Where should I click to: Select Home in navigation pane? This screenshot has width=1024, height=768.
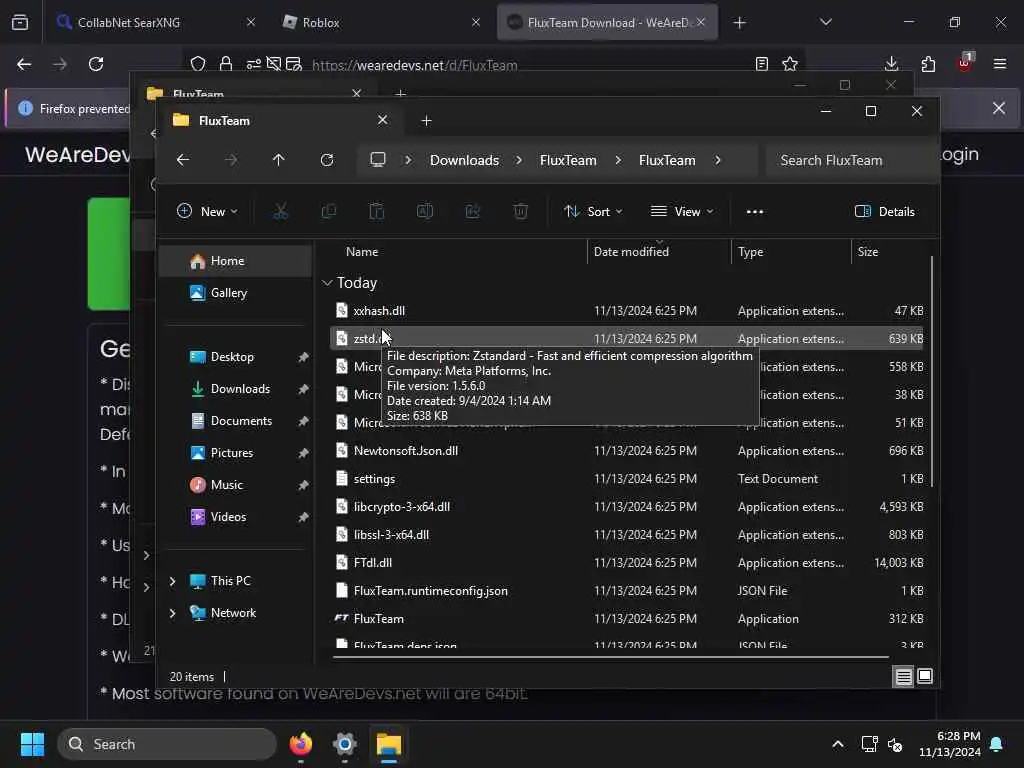point(236,261)
